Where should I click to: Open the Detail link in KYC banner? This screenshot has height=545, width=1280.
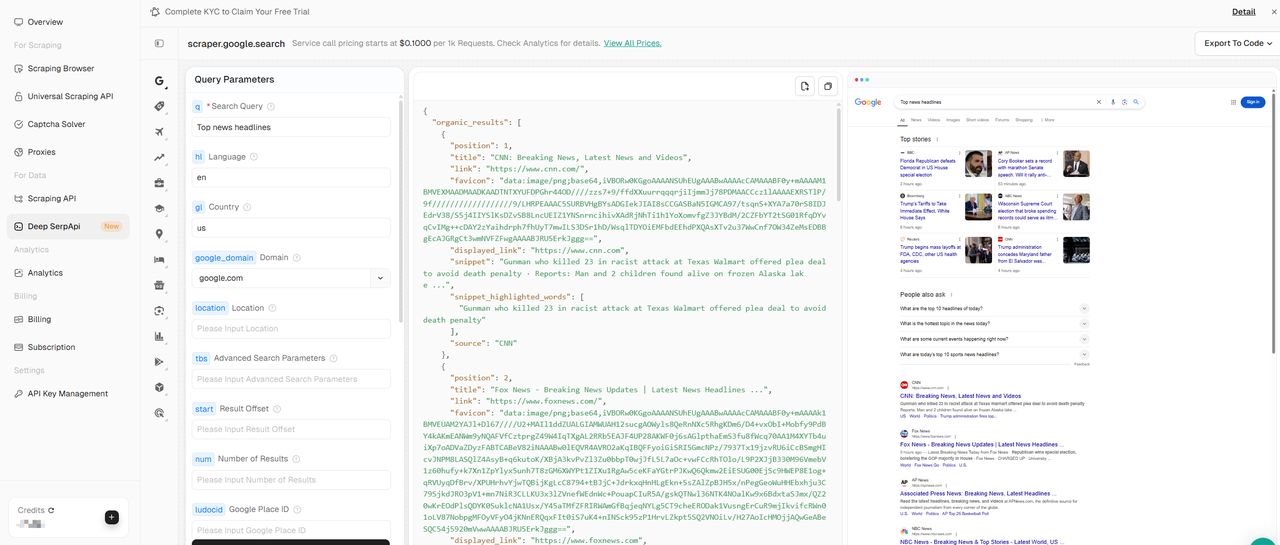[x=1243, y=12]
